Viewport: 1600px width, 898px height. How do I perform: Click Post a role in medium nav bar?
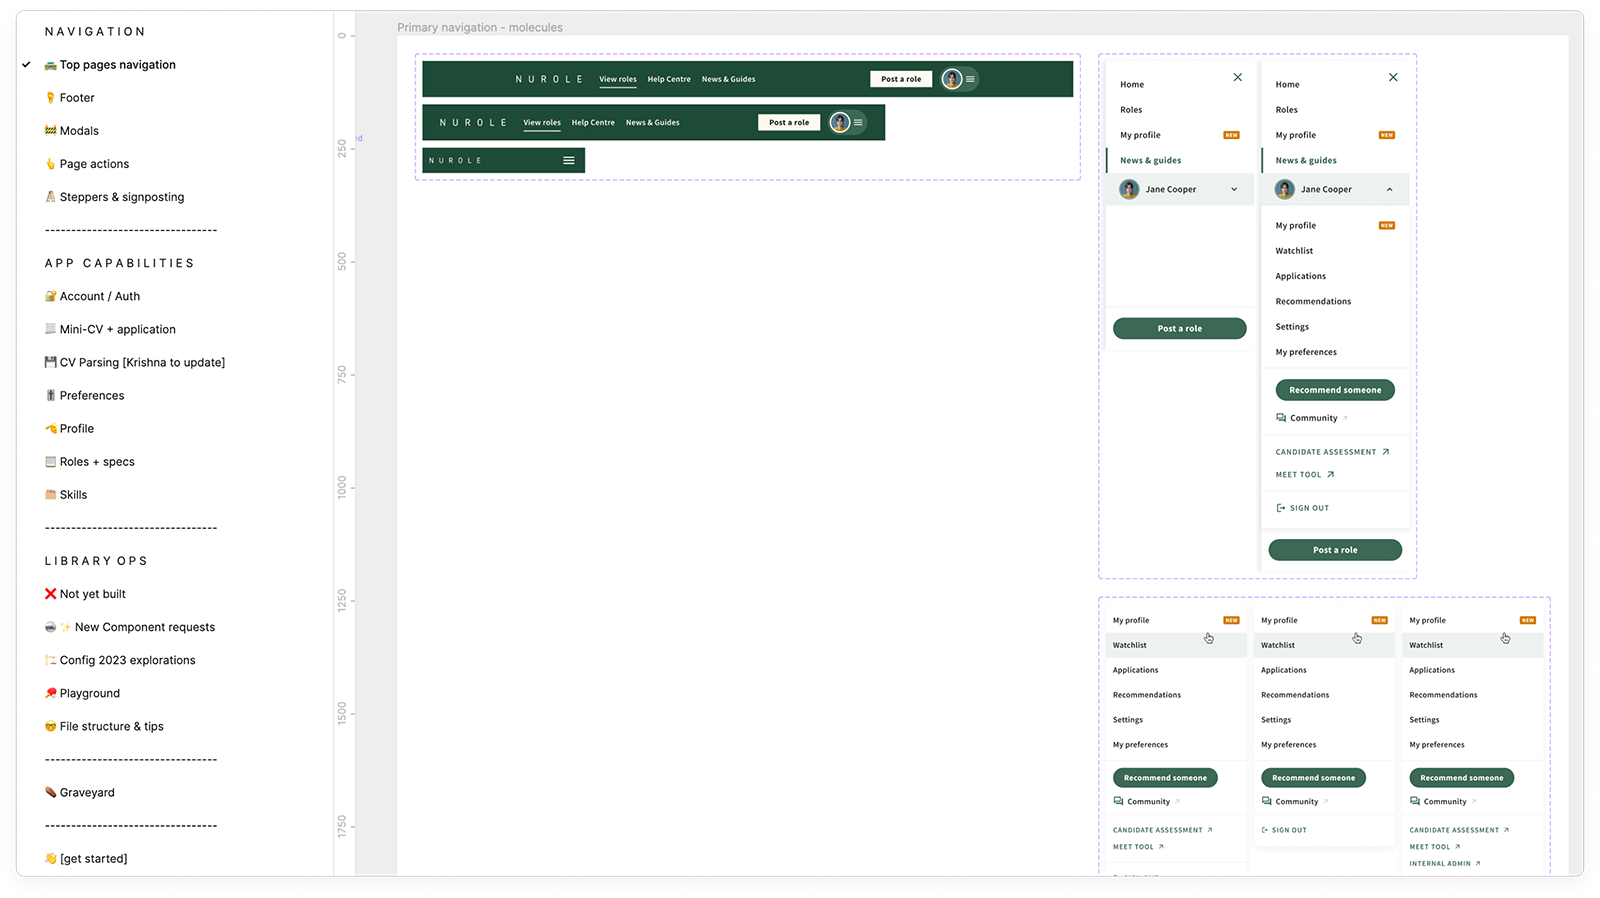(x=789, y=122)
